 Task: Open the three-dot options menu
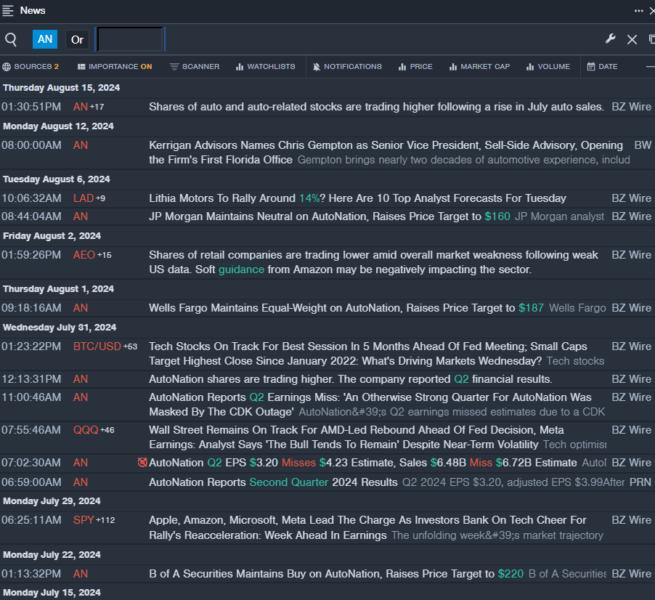(639, 11)
